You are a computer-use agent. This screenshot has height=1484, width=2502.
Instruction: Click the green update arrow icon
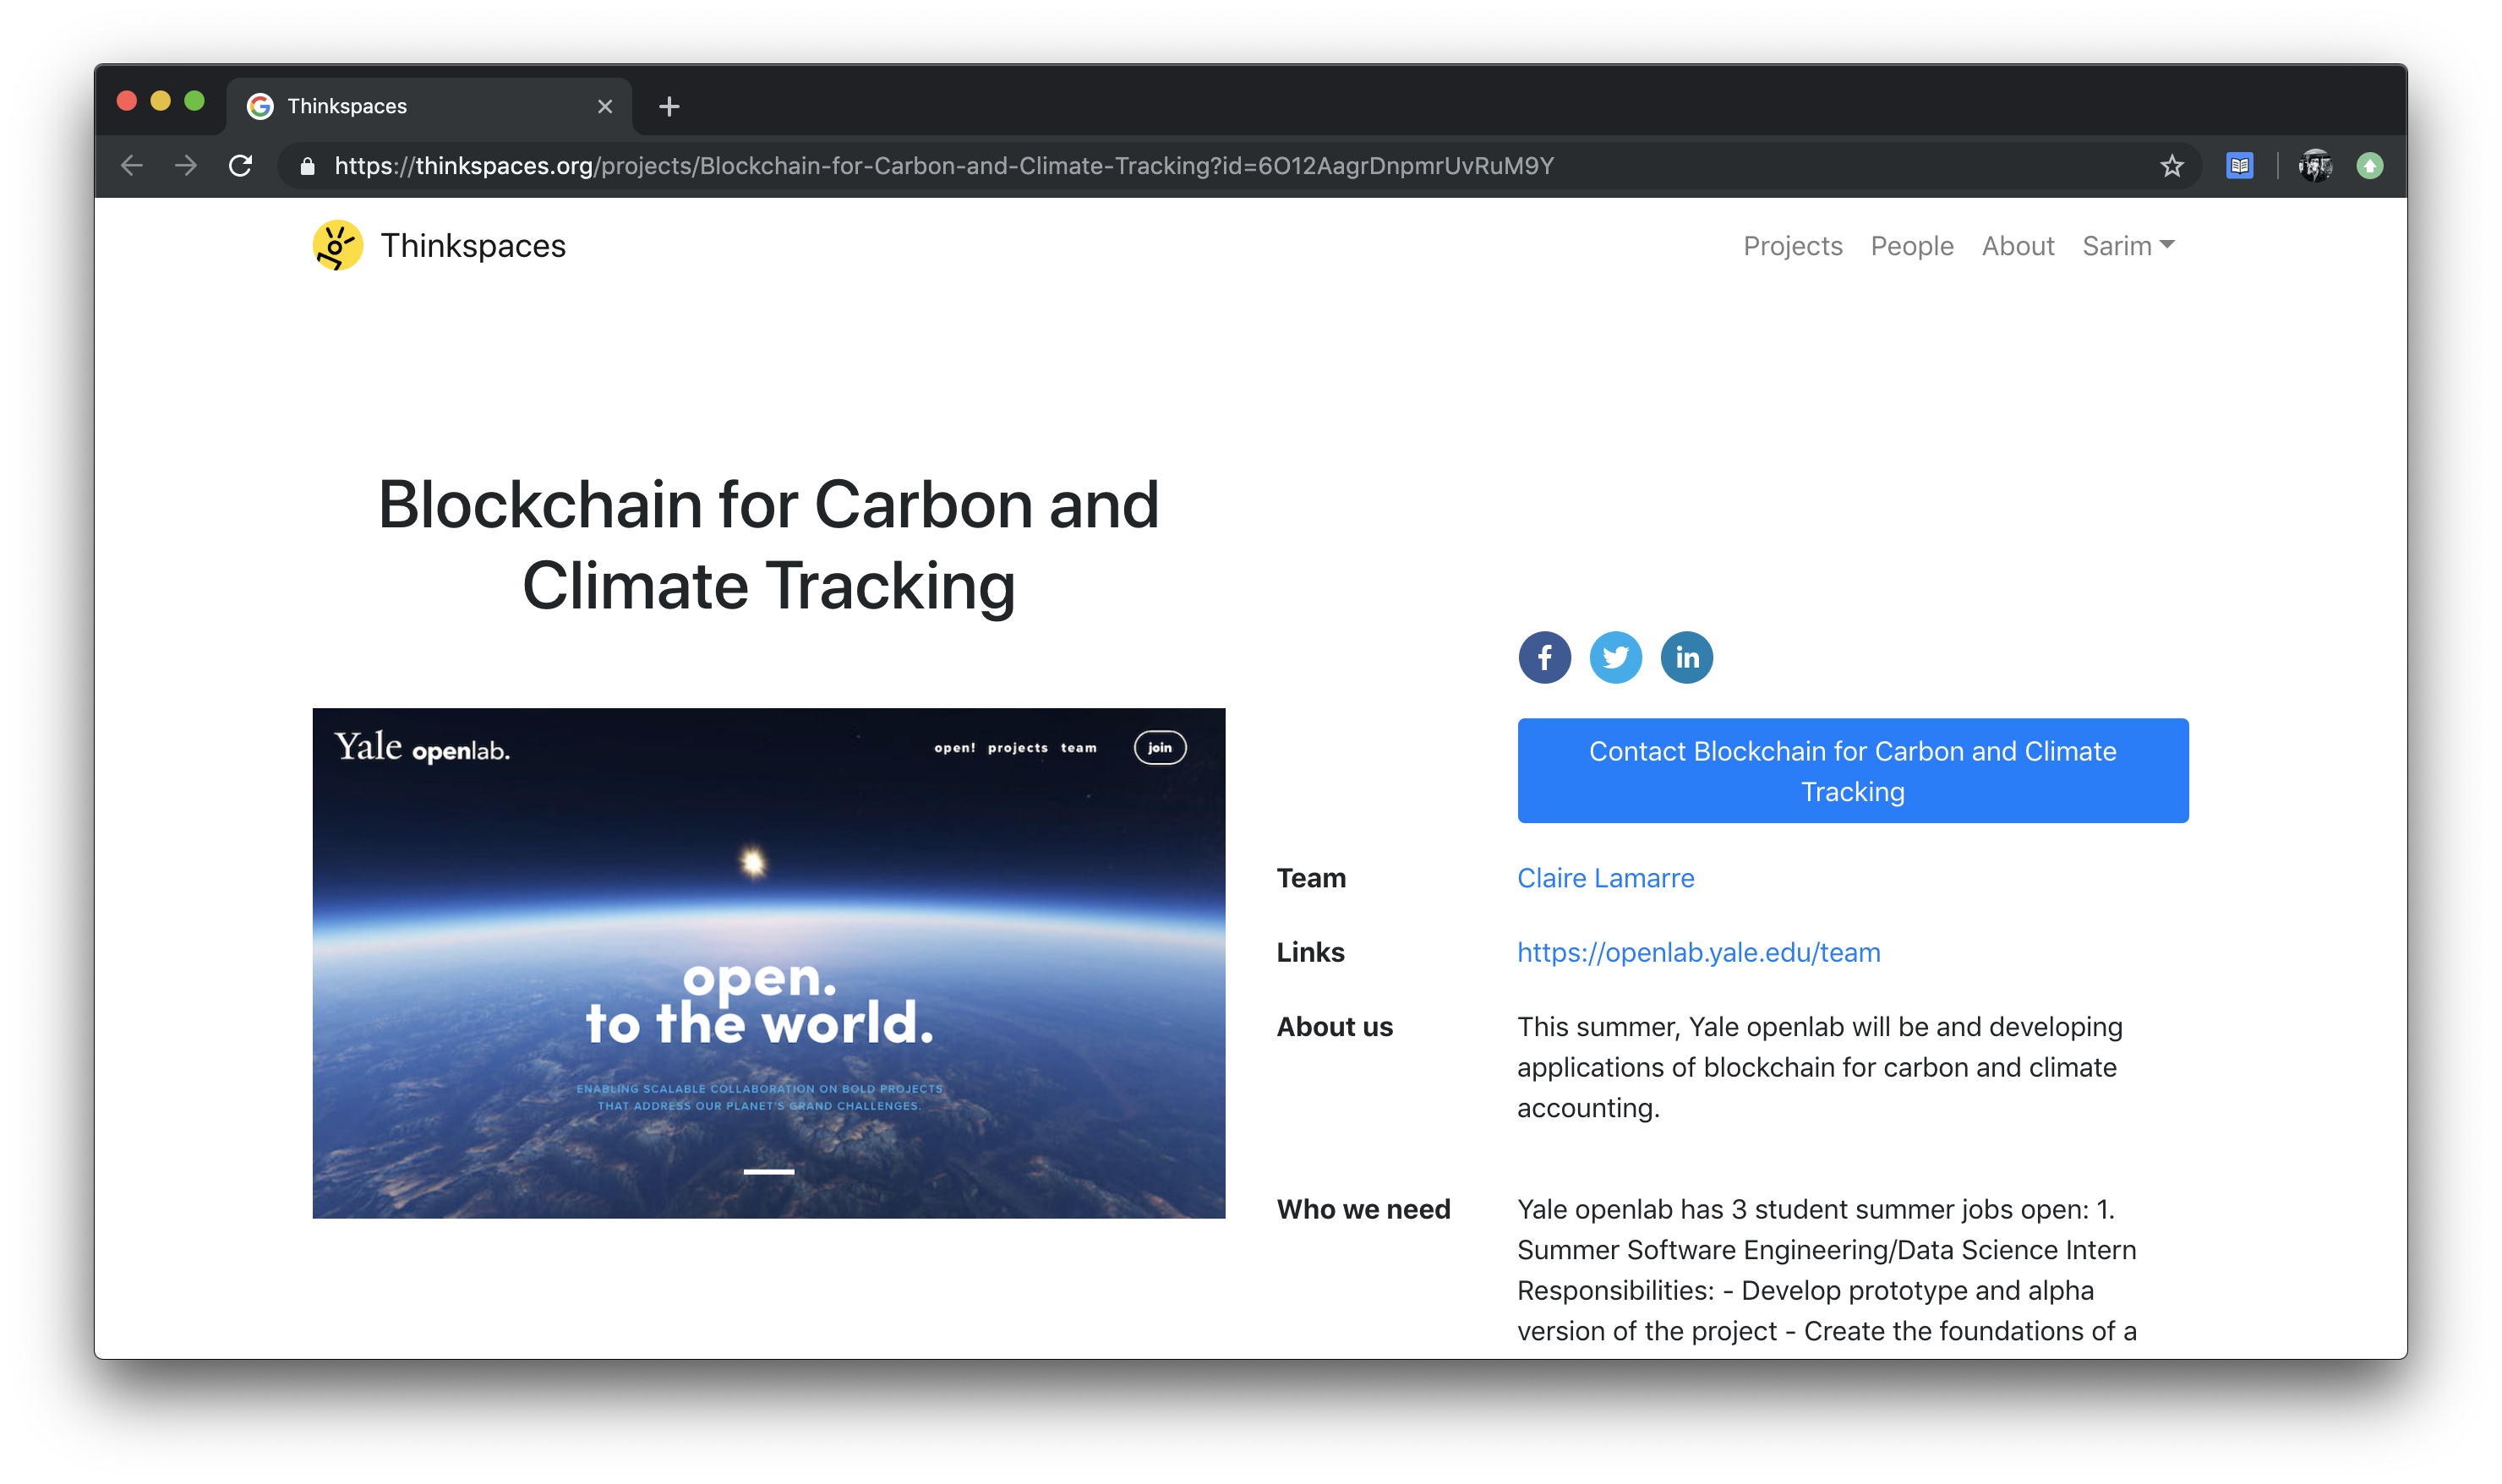[x=2369, y=166]
